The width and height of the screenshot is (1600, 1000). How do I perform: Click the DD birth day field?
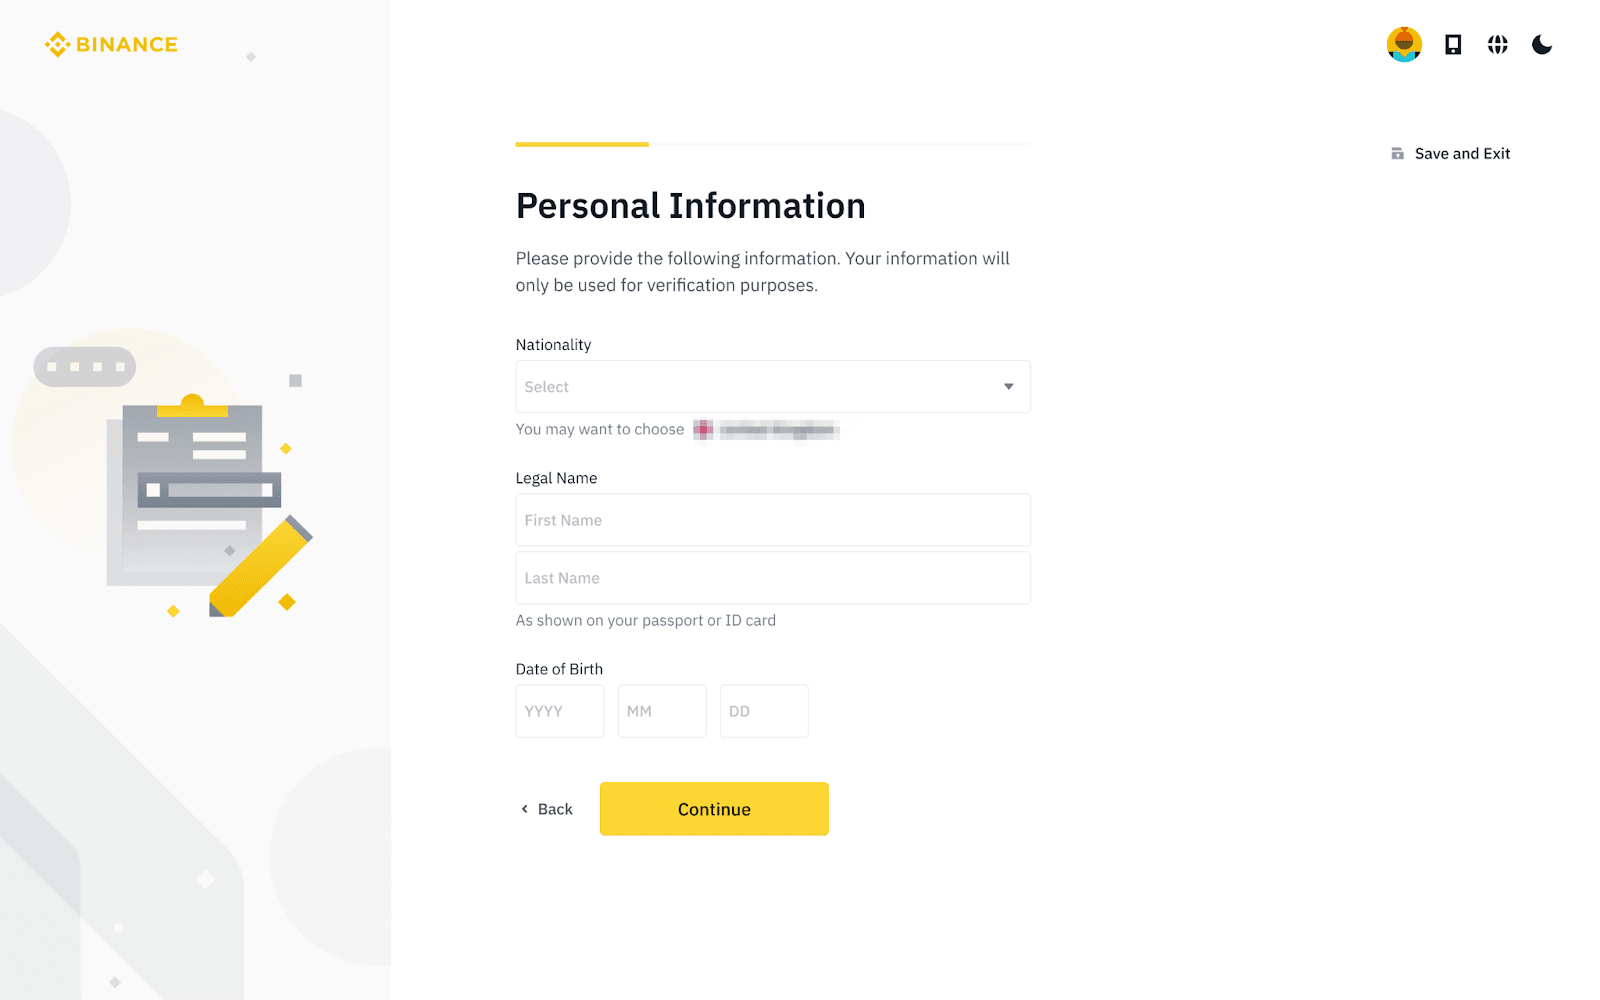[x=763, y=711]
